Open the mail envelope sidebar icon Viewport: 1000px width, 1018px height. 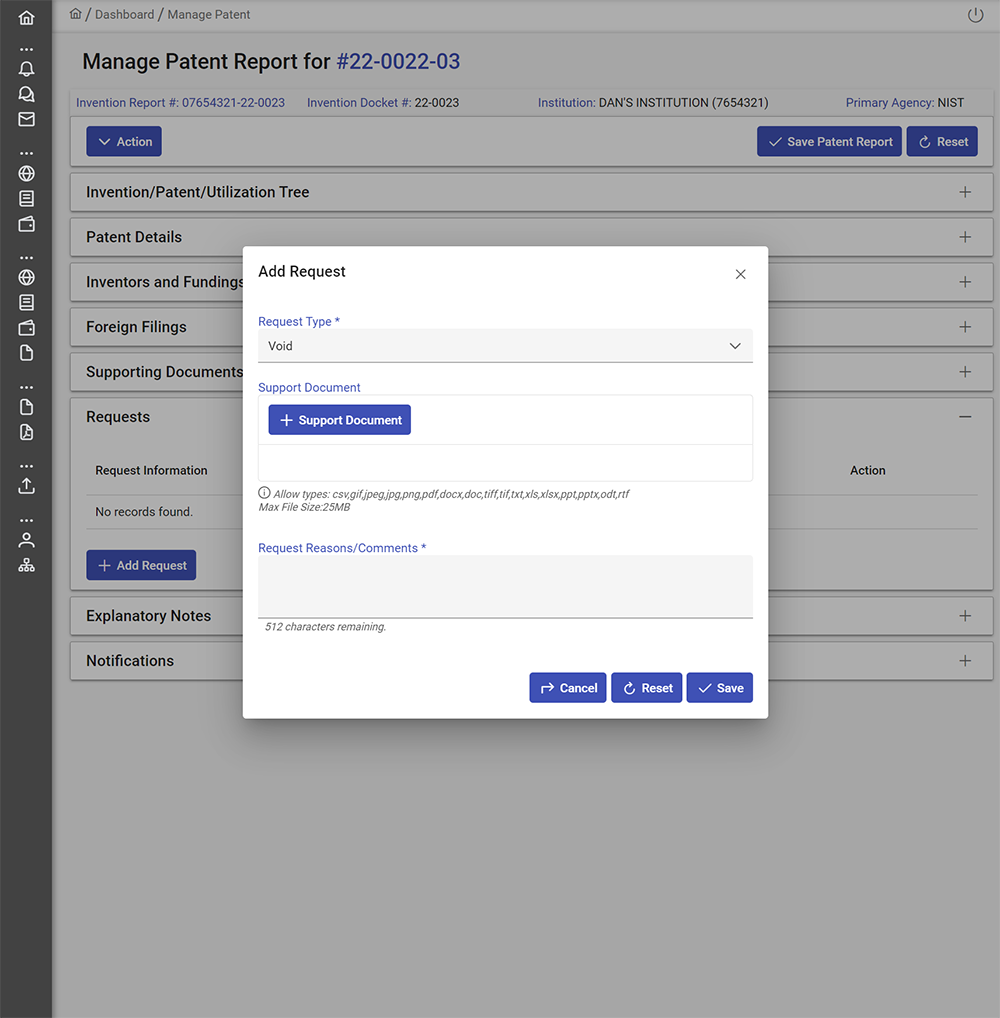[x=26, y=119]
